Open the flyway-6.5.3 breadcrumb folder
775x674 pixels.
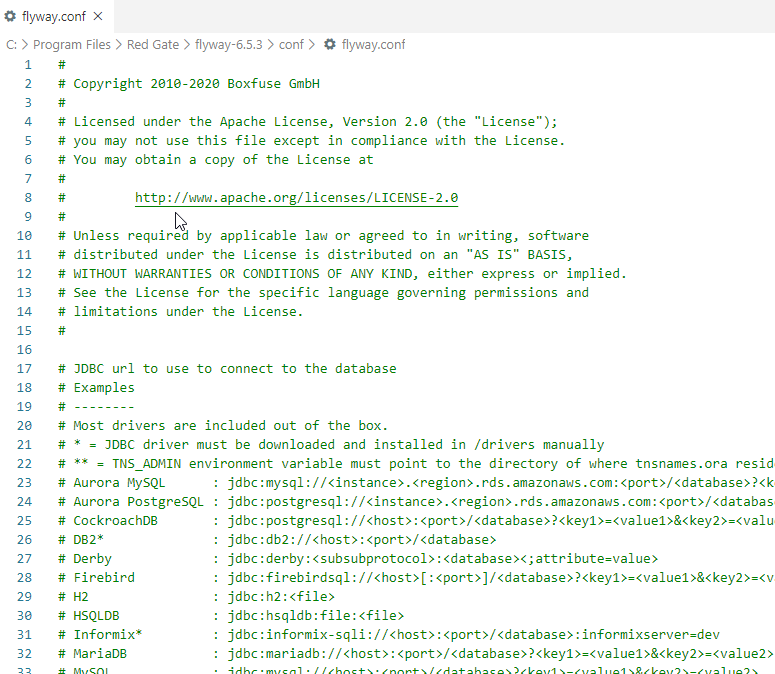click(229, 45)
